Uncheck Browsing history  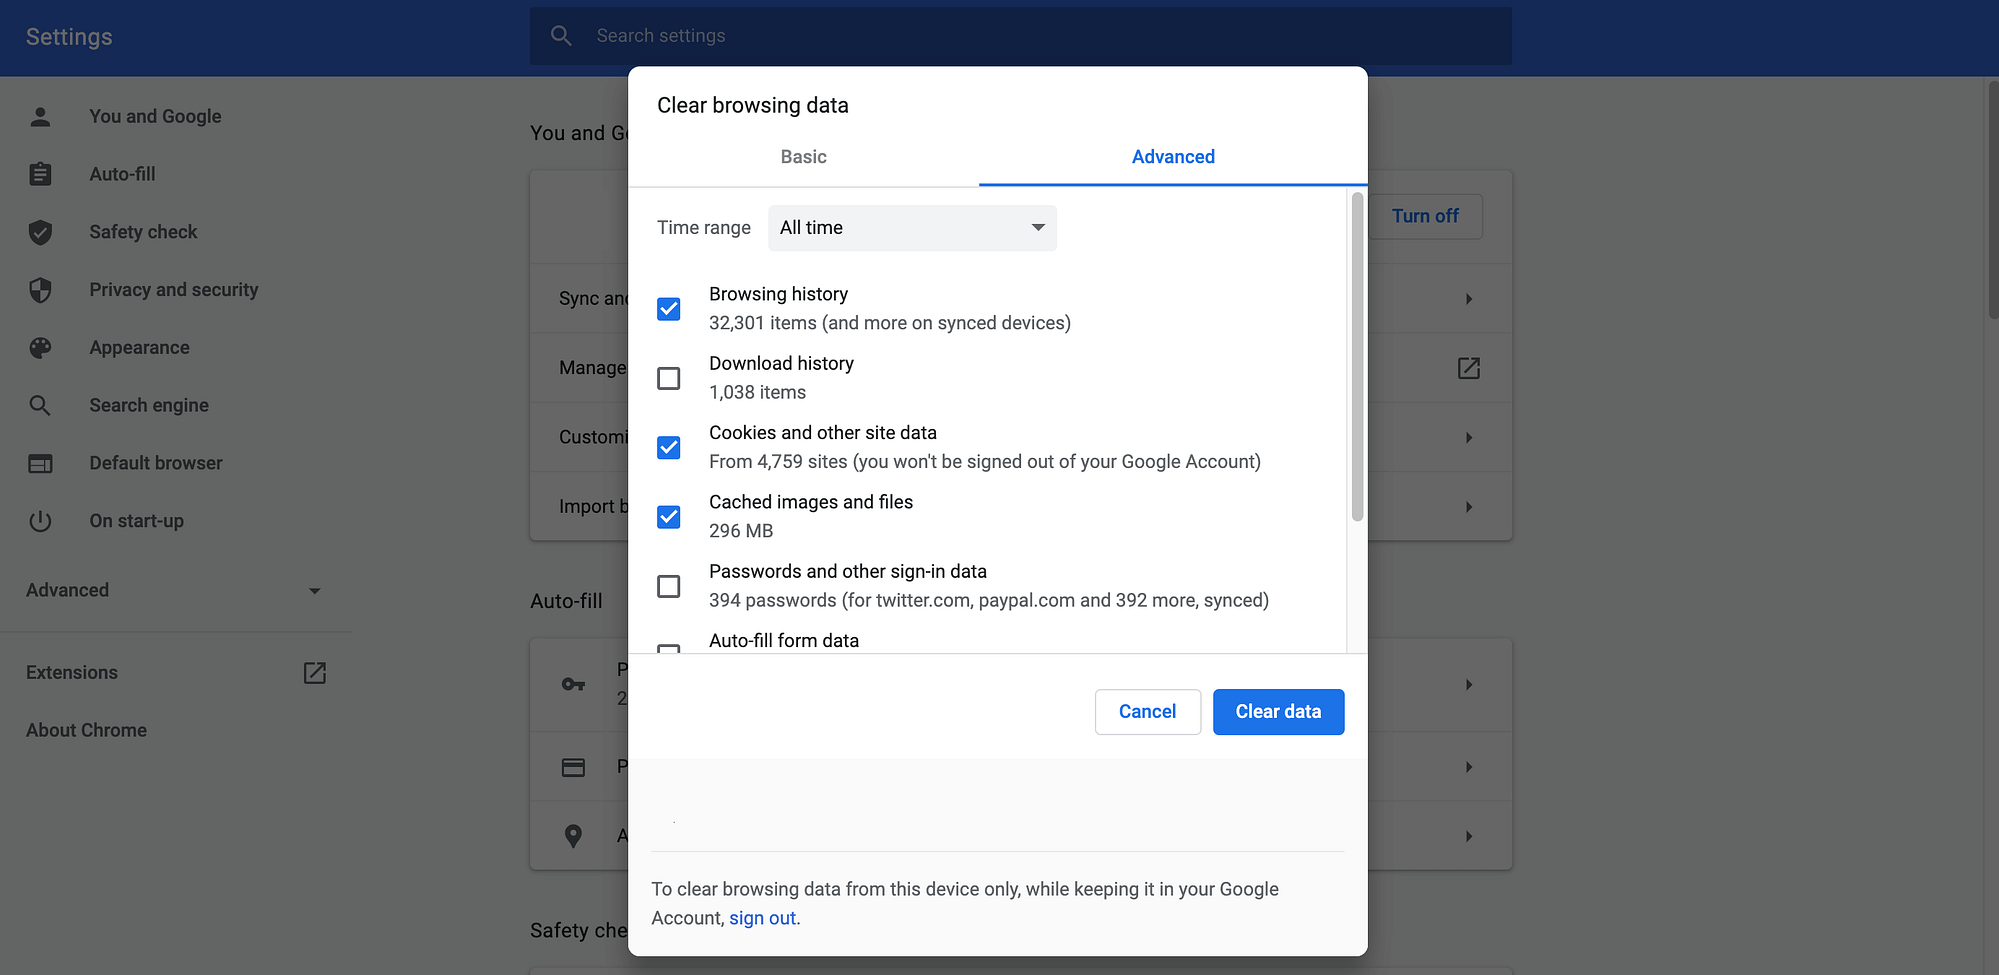(x=668, y=308)
